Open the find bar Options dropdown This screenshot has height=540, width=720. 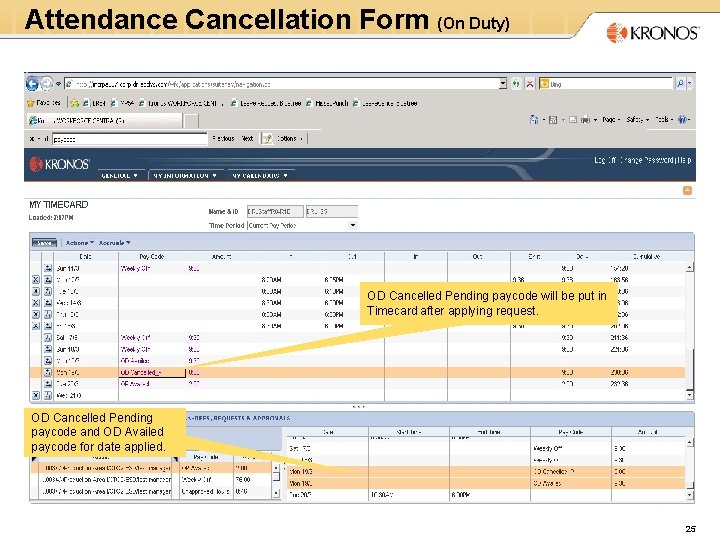pyautogui.click(x=290, y=139)
